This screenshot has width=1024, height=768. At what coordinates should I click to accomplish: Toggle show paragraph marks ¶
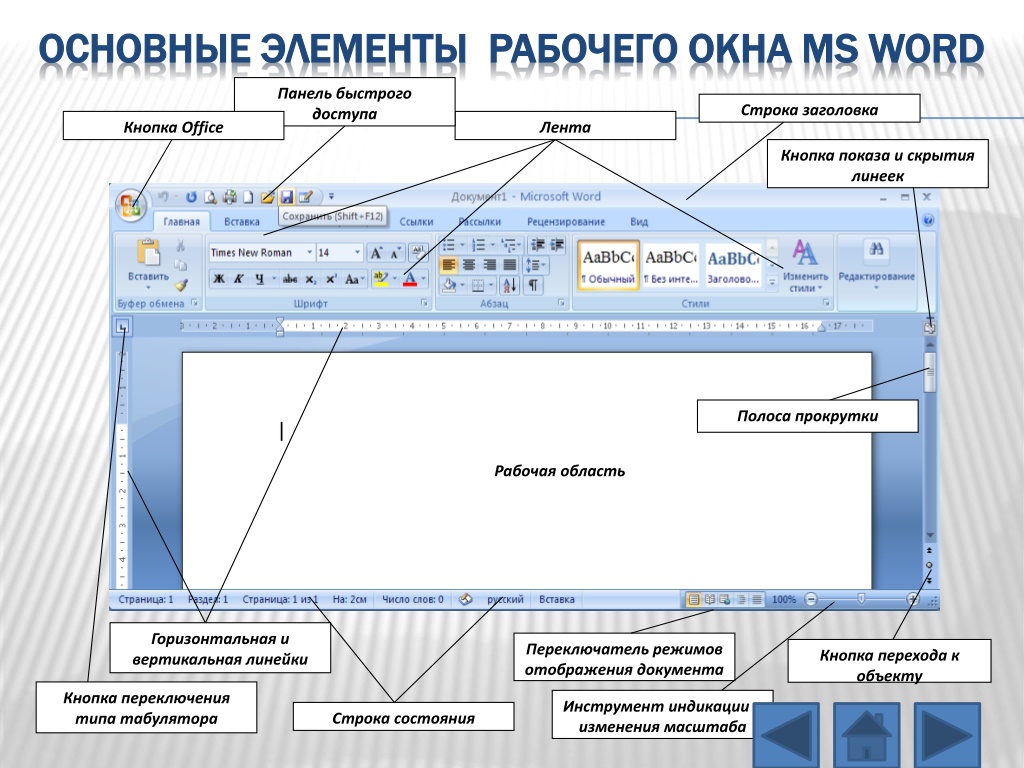click(x=534, y=285)
